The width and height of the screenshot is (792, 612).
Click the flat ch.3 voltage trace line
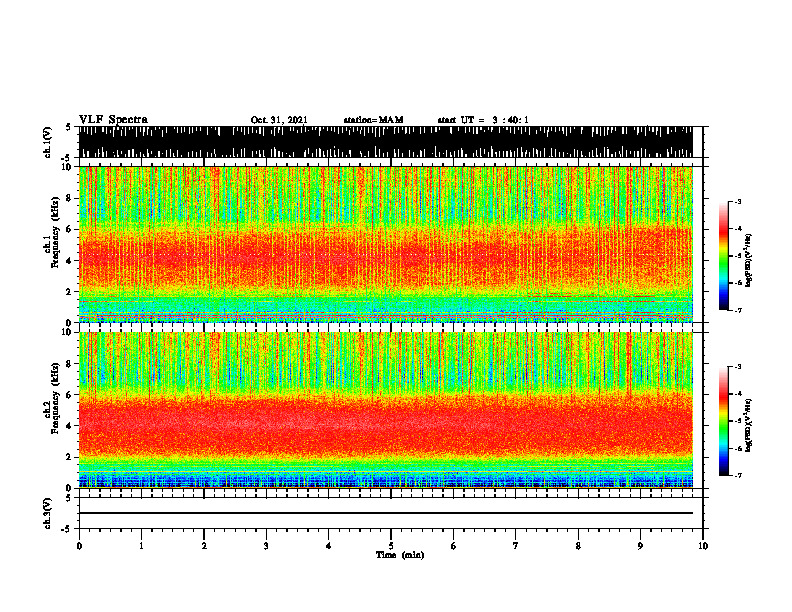(x=386, y=513)
